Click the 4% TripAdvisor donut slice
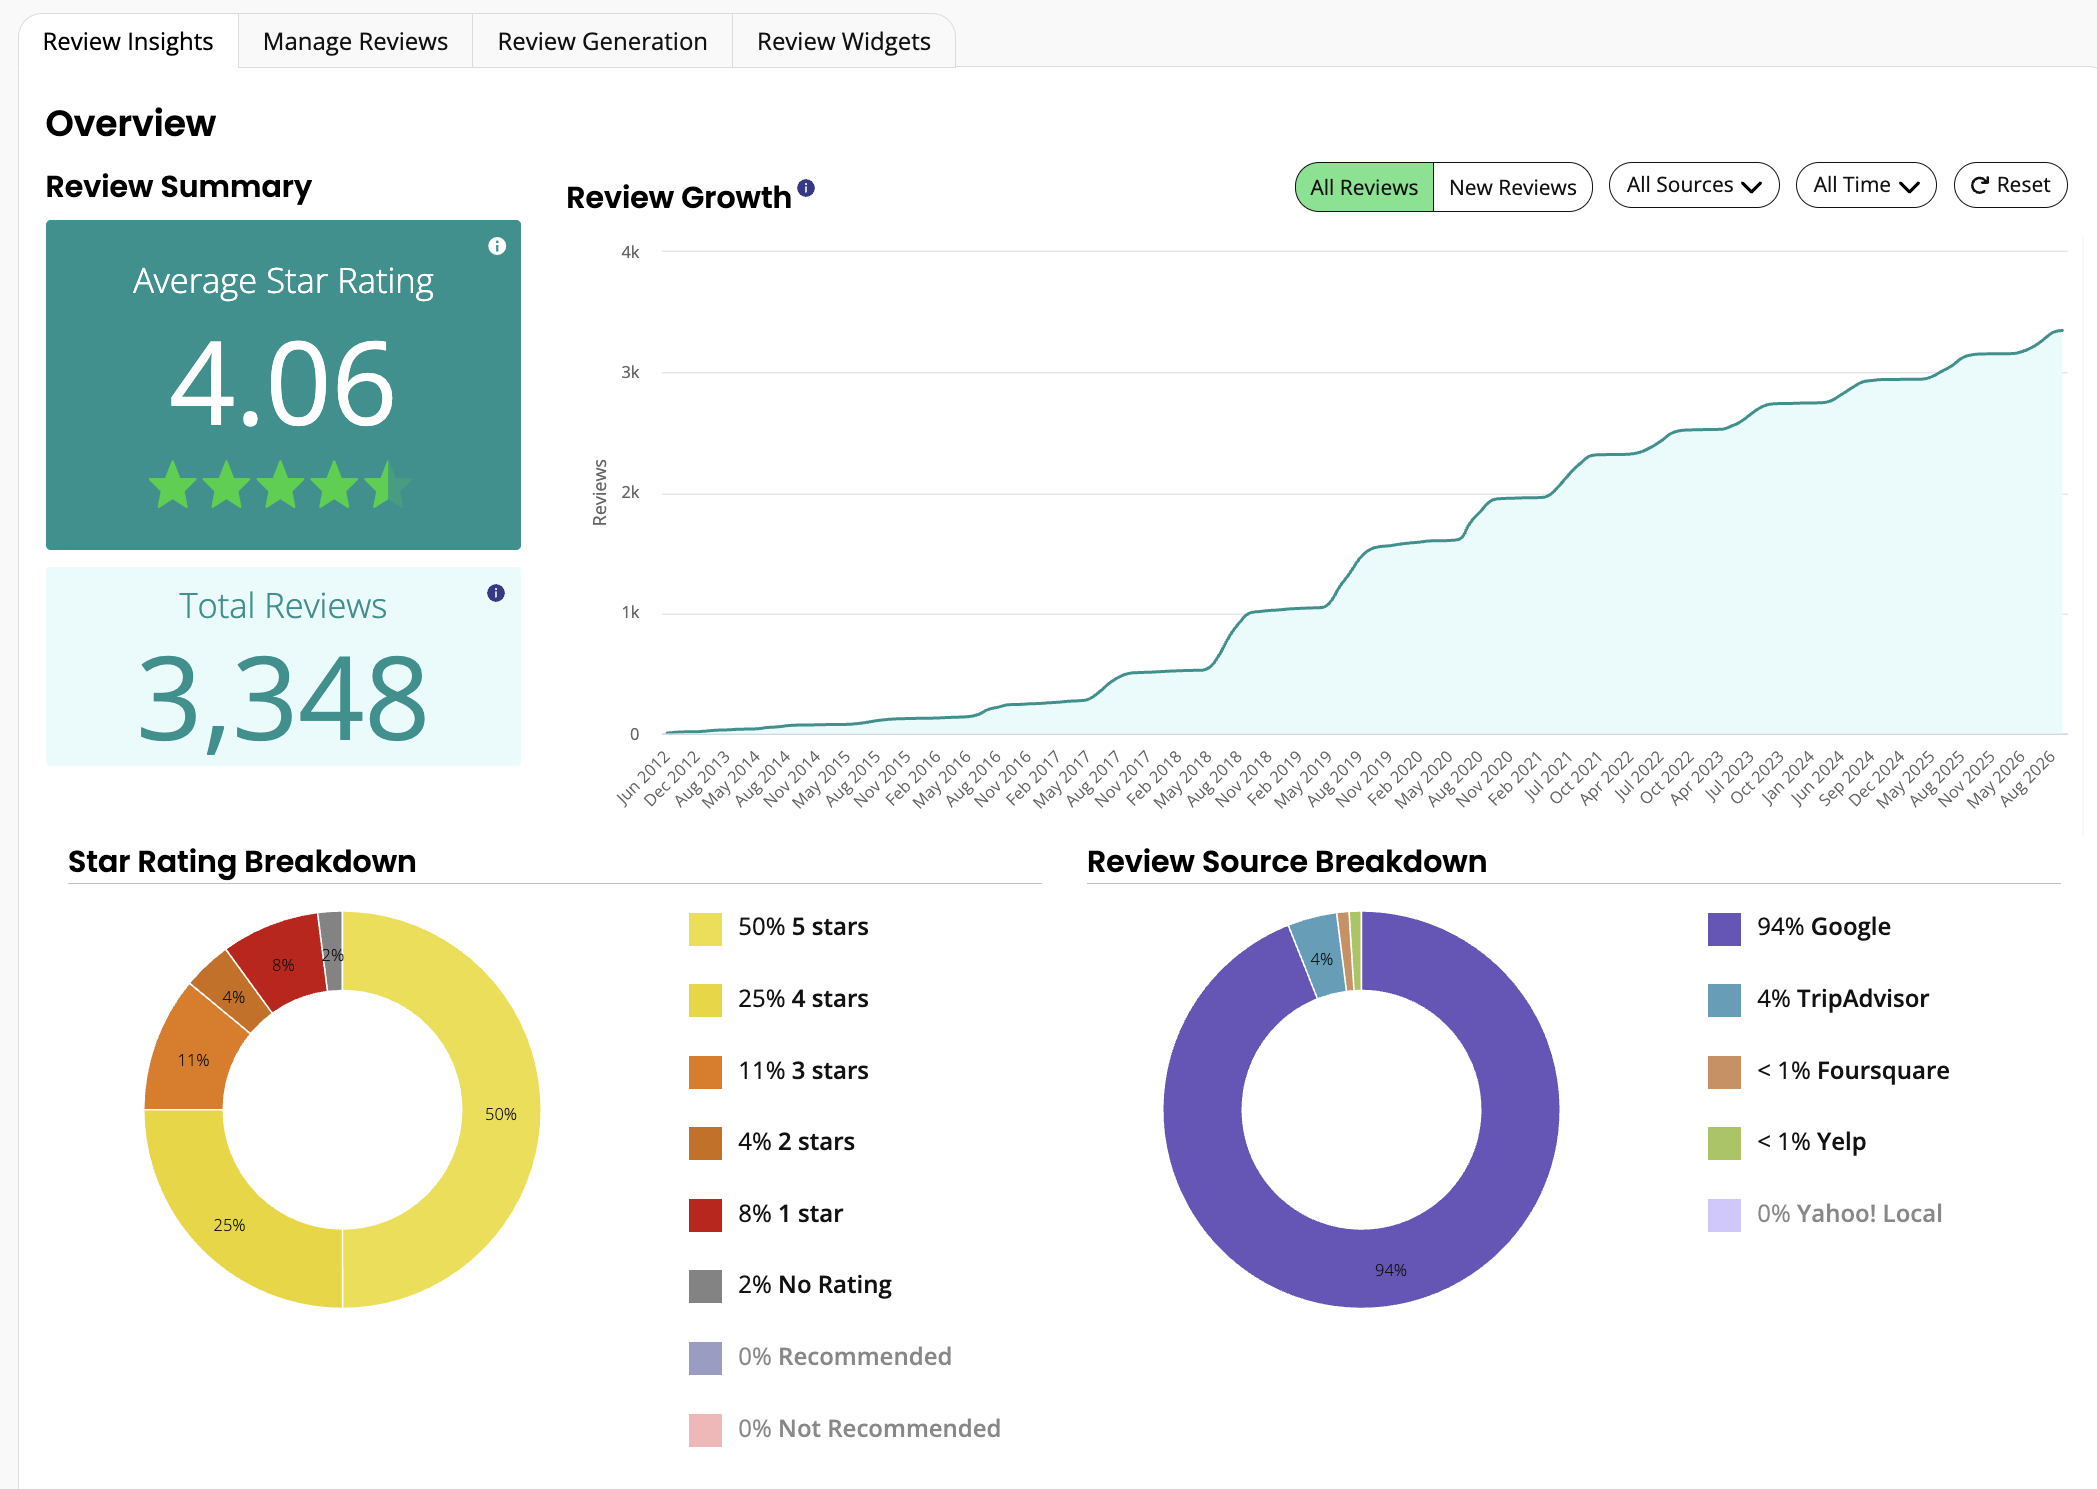This screenshot has width=2097, height=1489. coord(1320,957)
